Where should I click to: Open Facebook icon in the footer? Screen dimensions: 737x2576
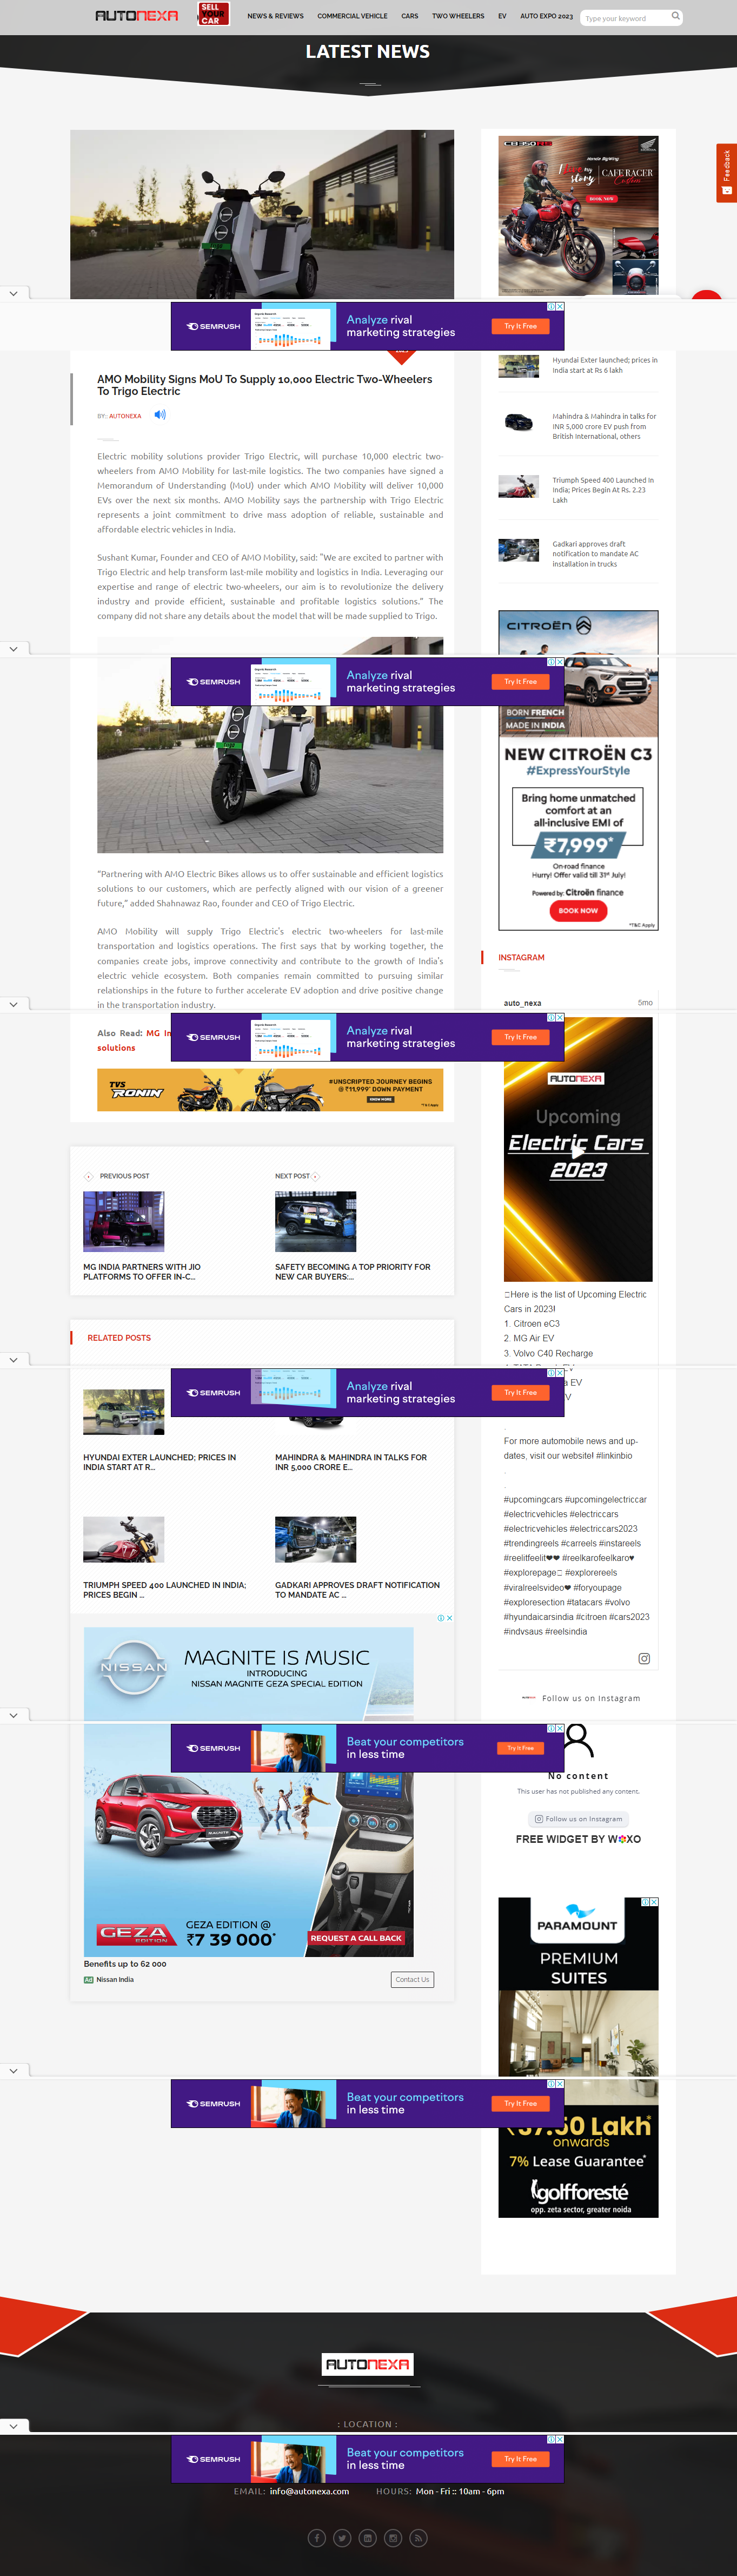(x=316, y=2537)
